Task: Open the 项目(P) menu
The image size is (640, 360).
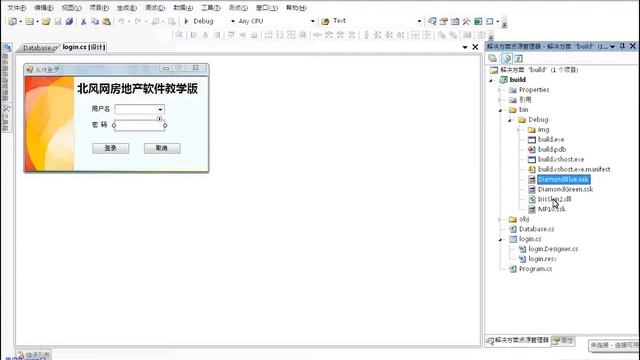Action: click(99, 8)
